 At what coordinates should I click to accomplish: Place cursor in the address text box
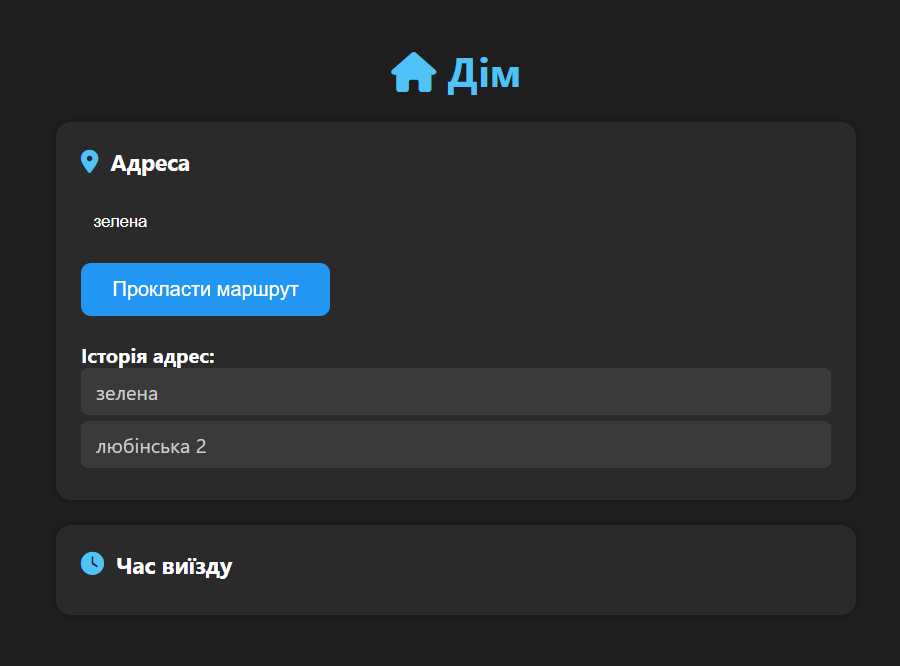[x=456, y=222]
